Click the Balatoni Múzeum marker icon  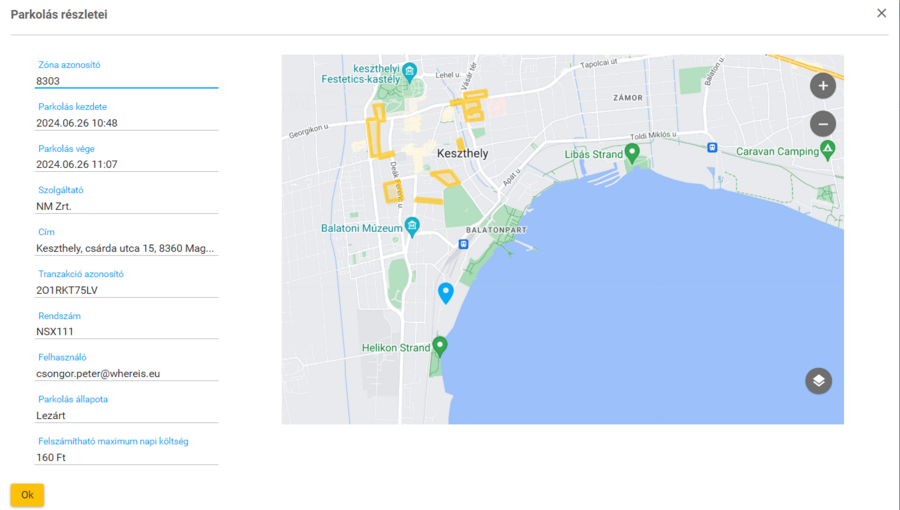(x=411, y=226)
